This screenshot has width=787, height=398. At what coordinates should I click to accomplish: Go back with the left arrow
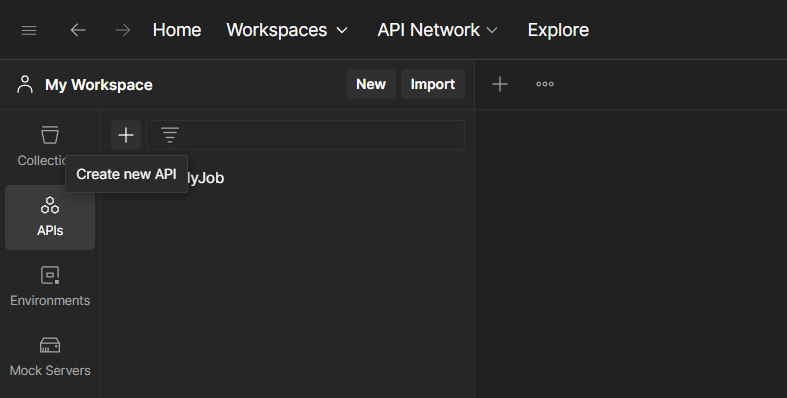pyautogui.click(x=78, y=30)
